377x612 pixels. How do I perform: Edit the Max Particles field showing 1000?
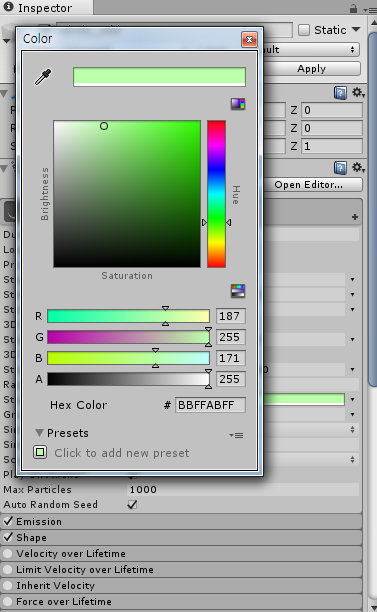coord(243,489)
